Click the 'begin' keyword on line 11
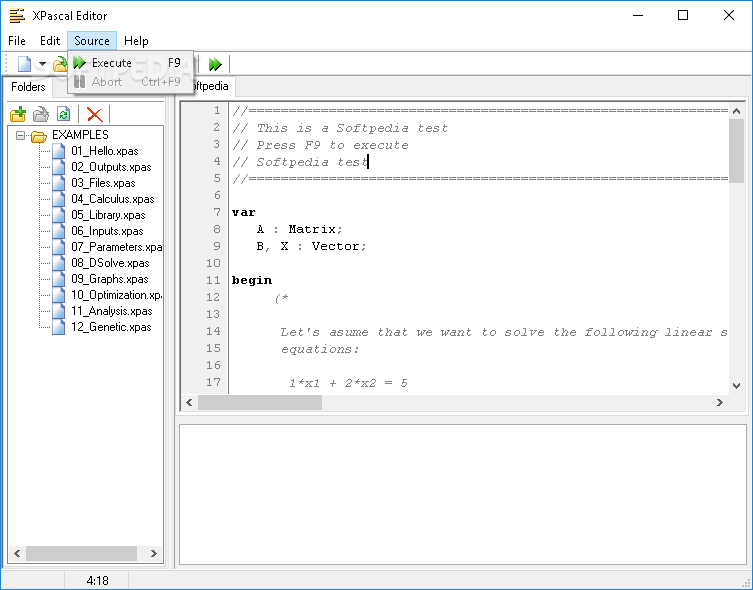This screenshot has width=753, height=590. (x=252, y=280)
